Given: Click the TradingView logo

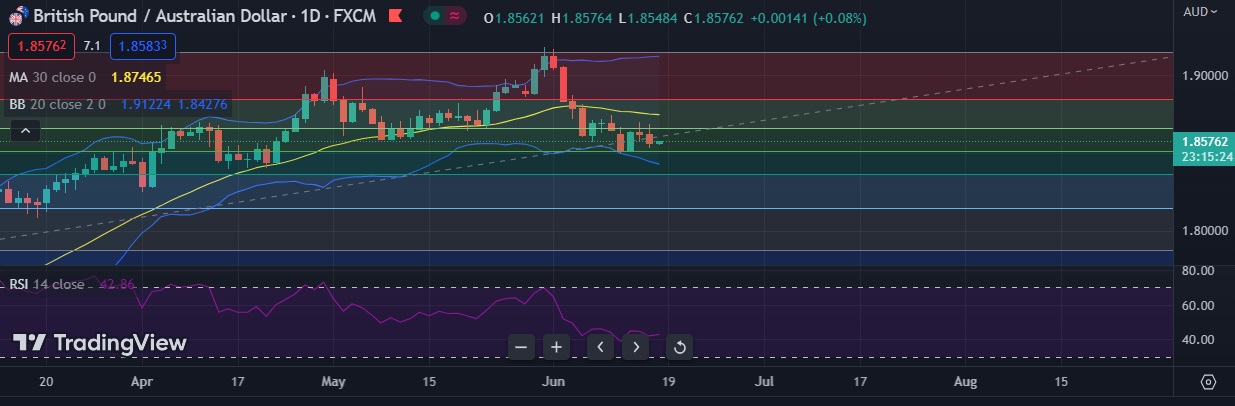Looking at the screenshot, I should click(x=100, y=343).
